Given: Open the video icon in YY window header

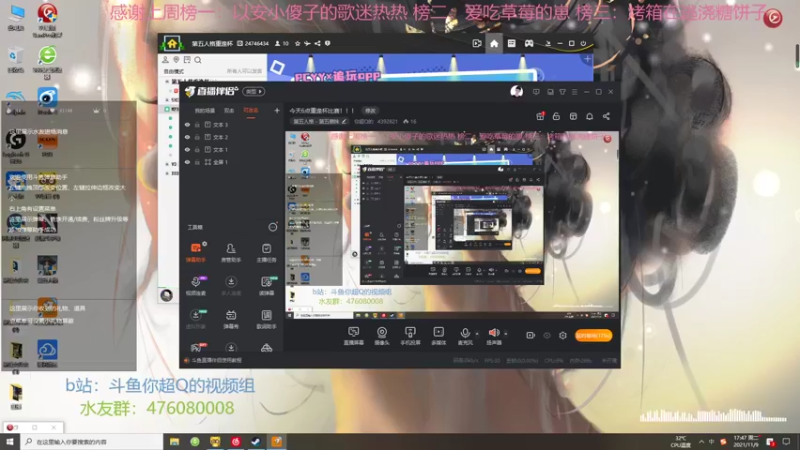Looking at the screenshot, I should click(477, 43).
